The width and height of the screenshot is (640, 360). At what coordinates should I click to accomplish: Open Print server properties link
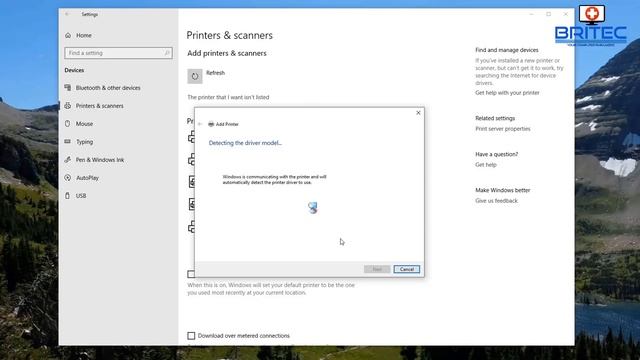tap(502, 129)
